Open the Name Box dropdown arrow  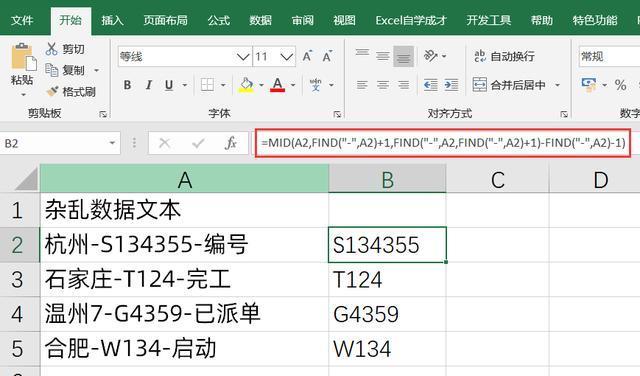pyautogui.click(x=112, y=143)
